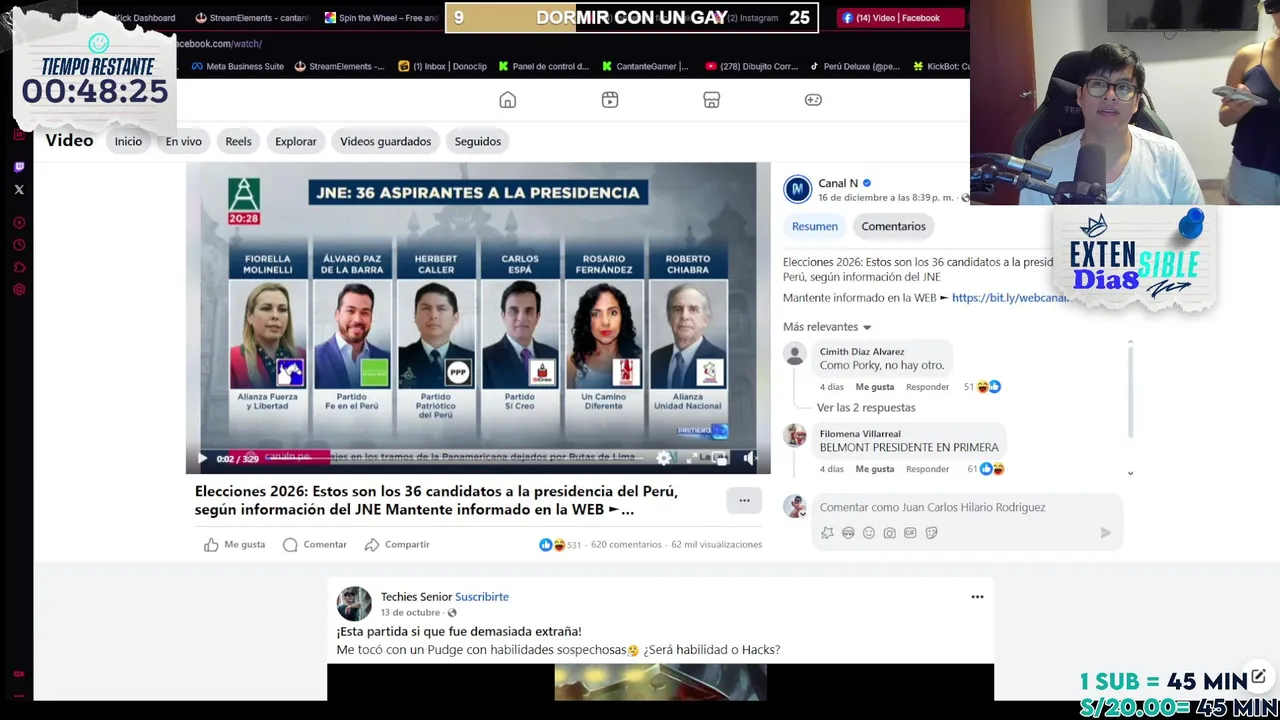Switch to StreamElements browser tab

point(252,18)
